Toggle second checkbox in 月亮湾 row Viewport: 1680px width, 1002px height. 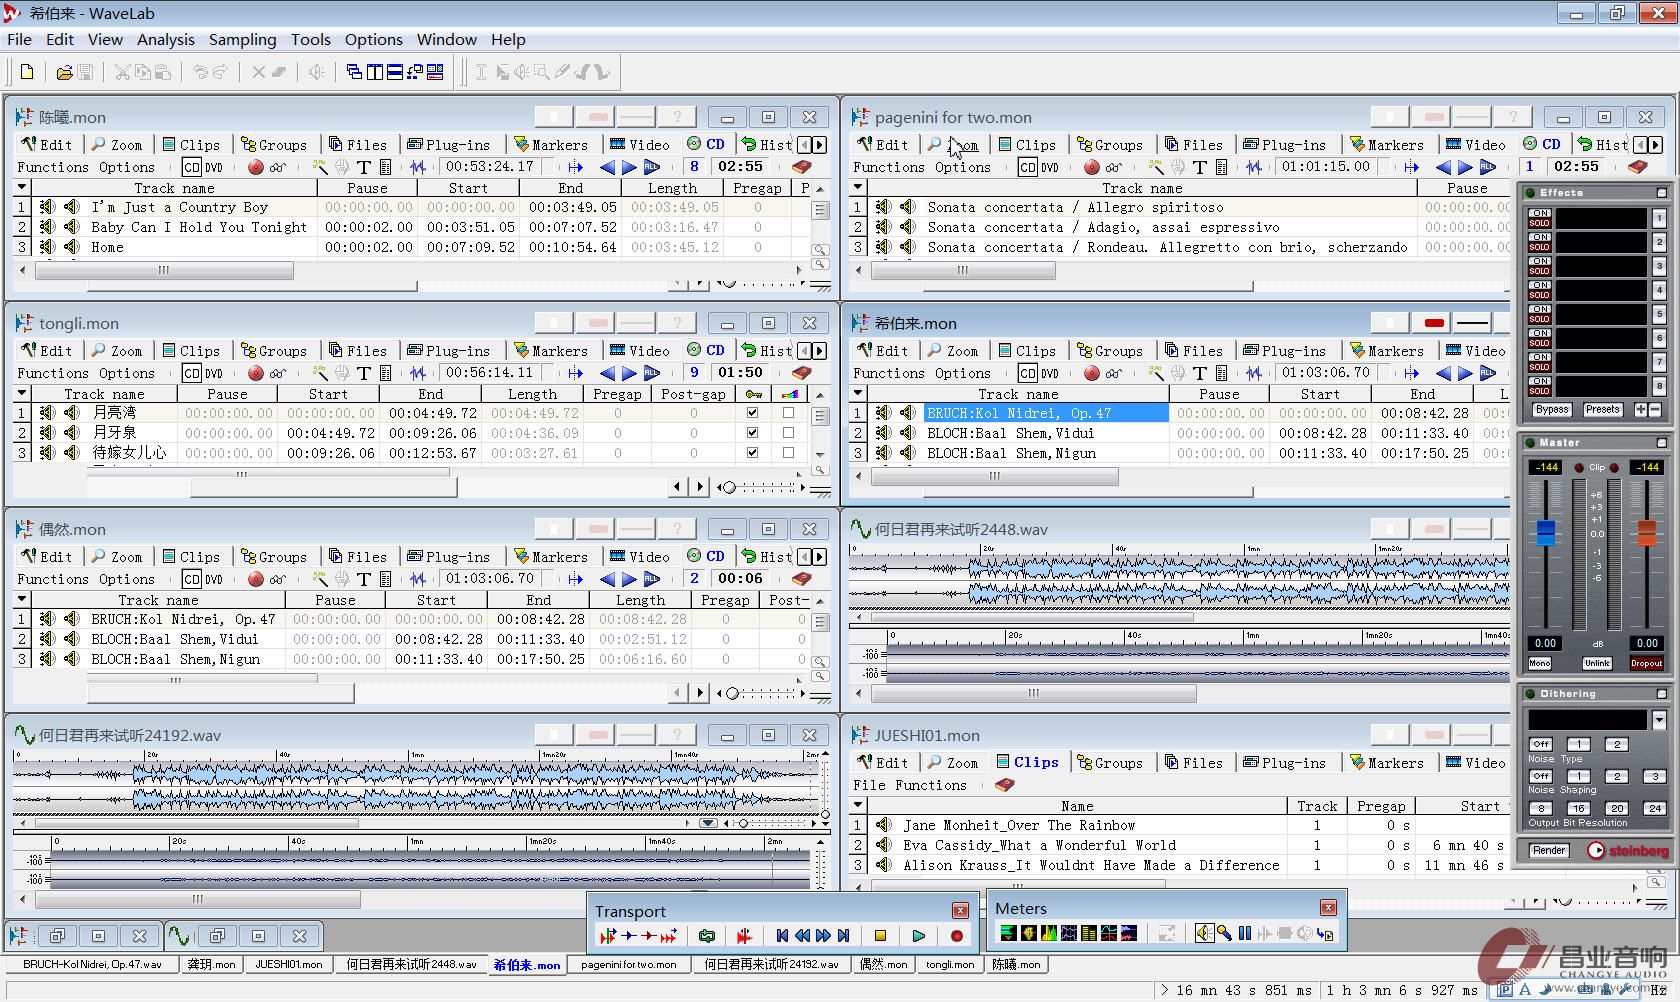point(788,412)
